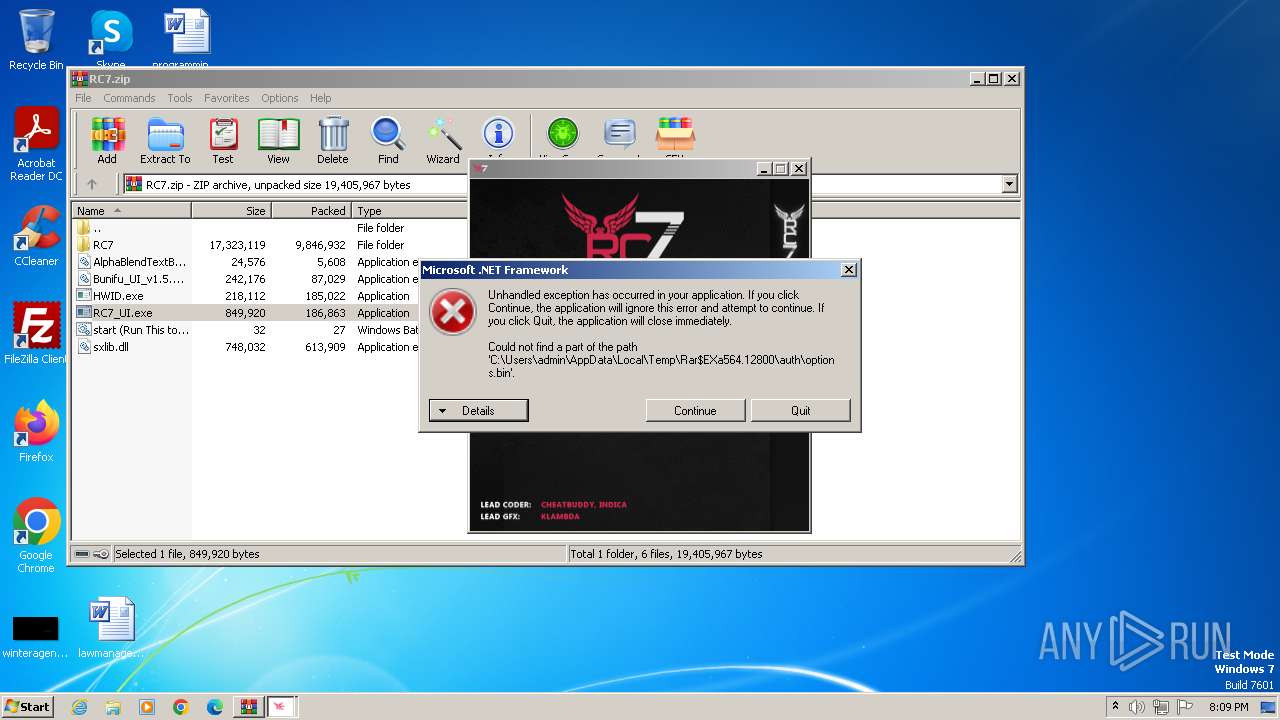The image size is (1280, 720).
Task: Click the VirusScan bug toolbar icon
Action: pos(563,135)
